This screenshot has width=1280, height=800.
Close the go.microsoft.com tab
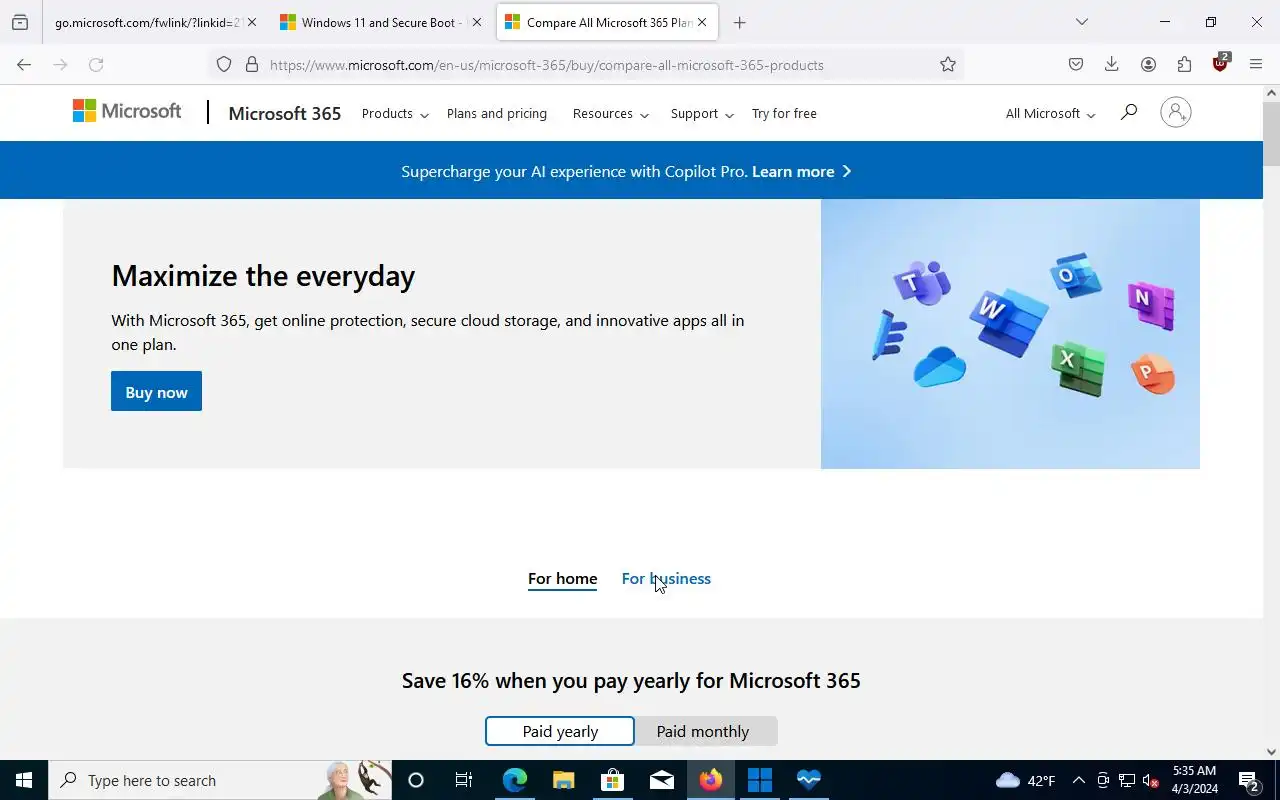tap(252, 22)
